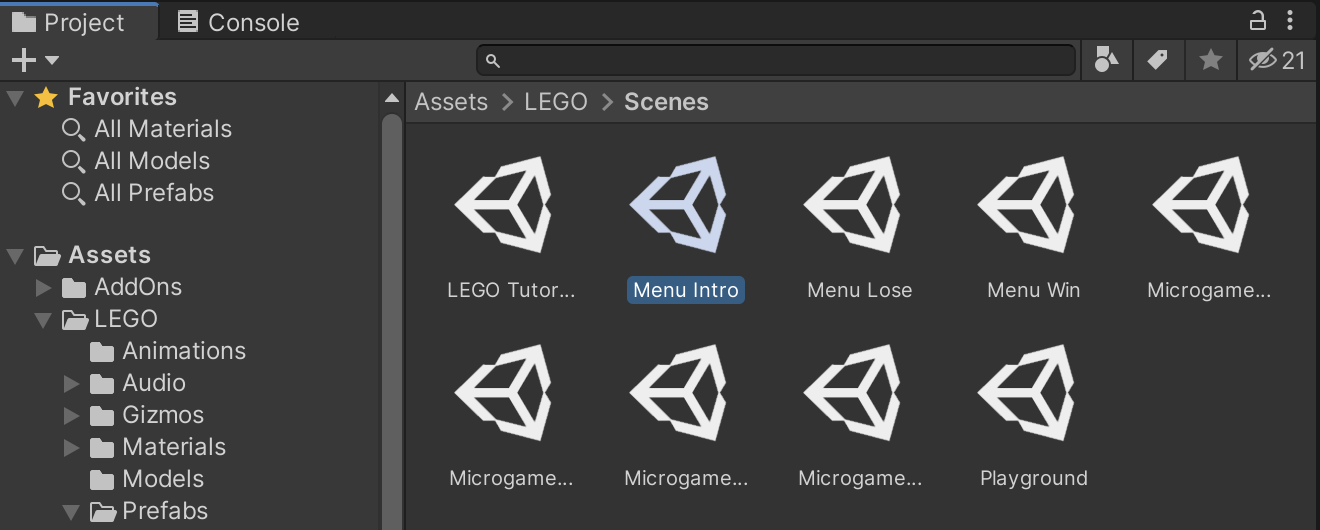Focus the Project search field
The image size is (1320, 530).
776,60
